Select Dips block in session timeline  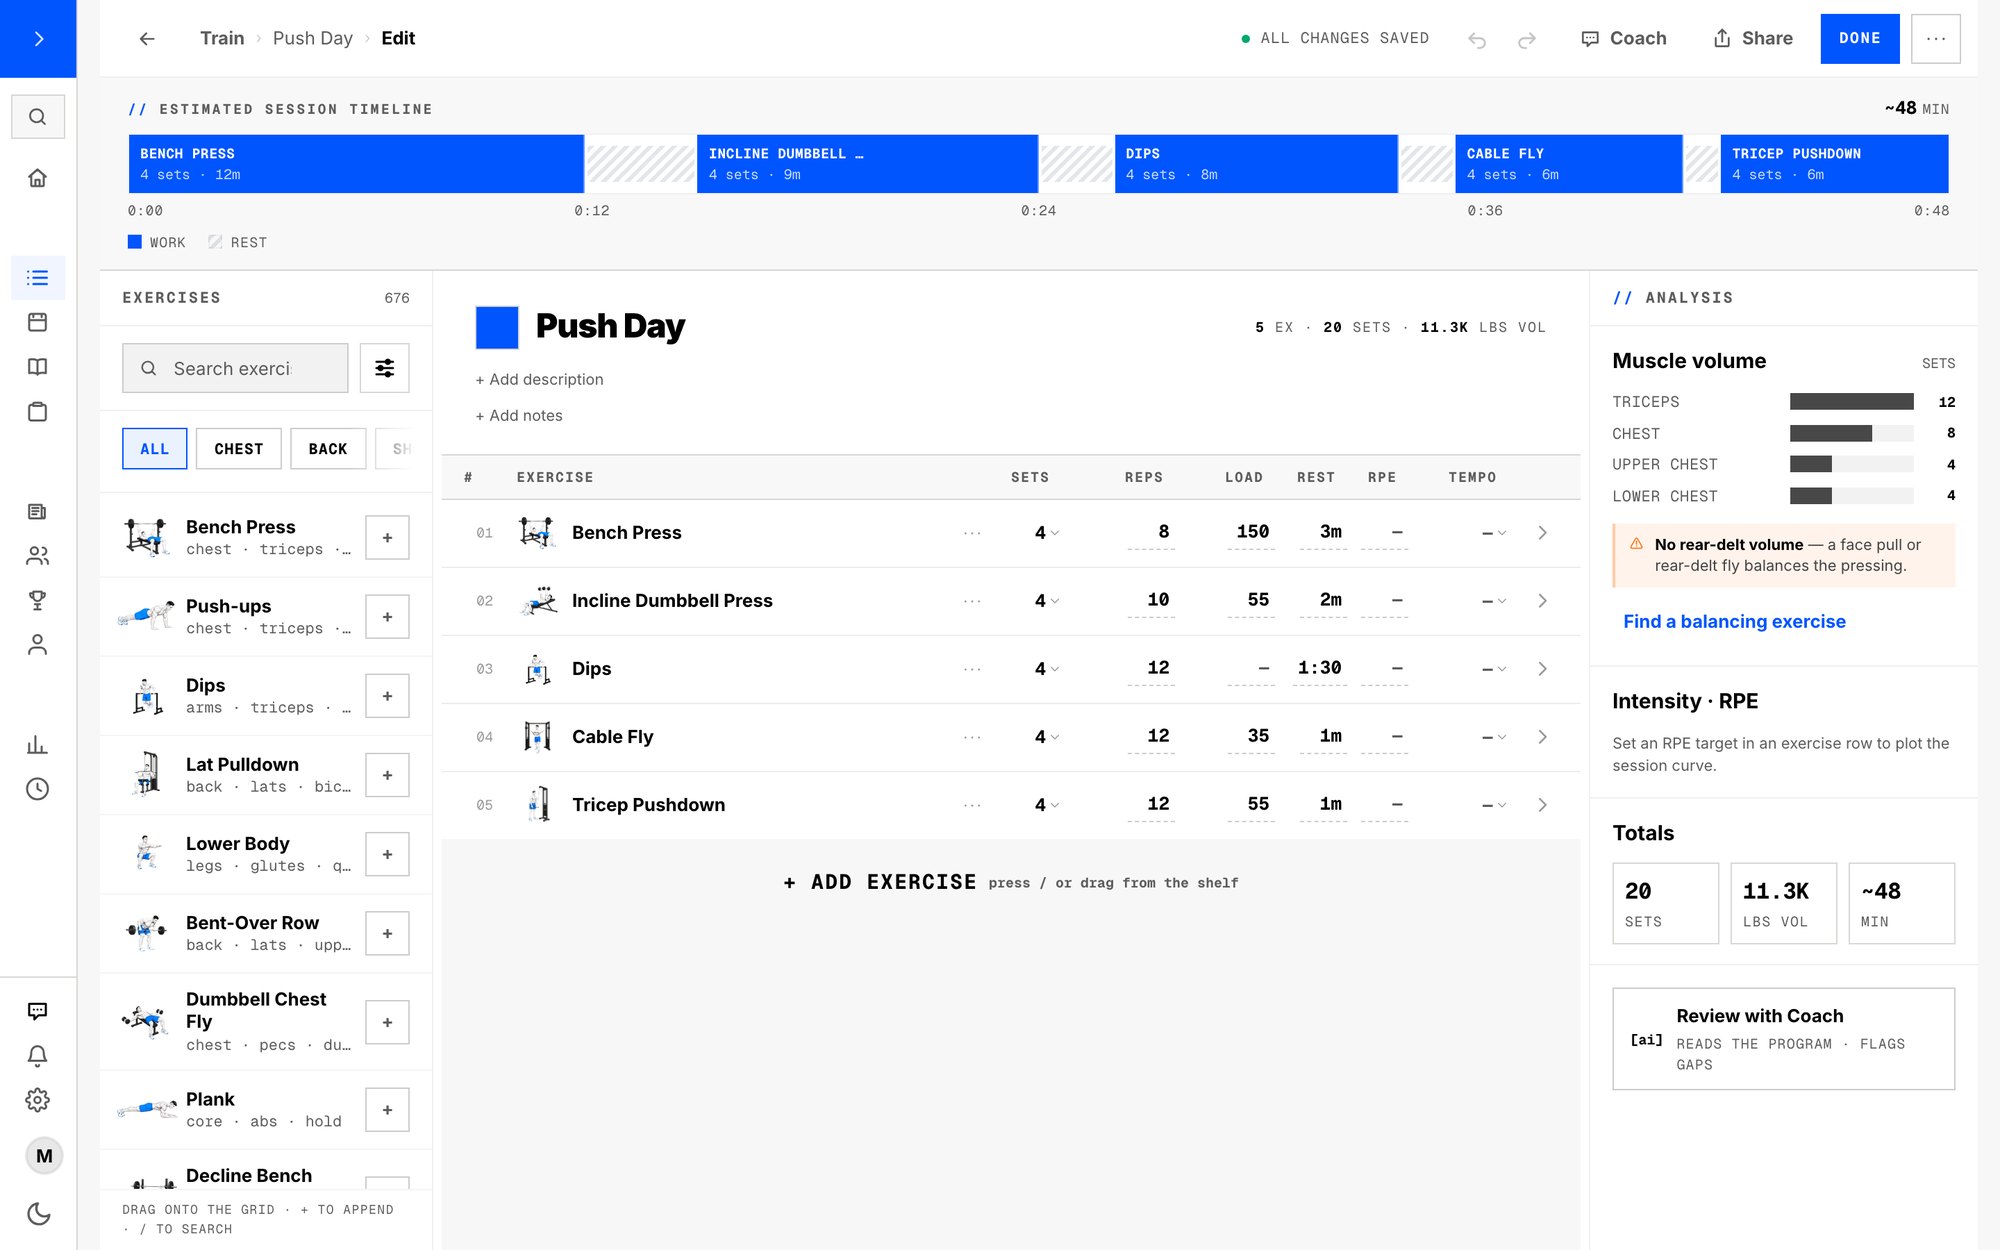click(1256, 164)
